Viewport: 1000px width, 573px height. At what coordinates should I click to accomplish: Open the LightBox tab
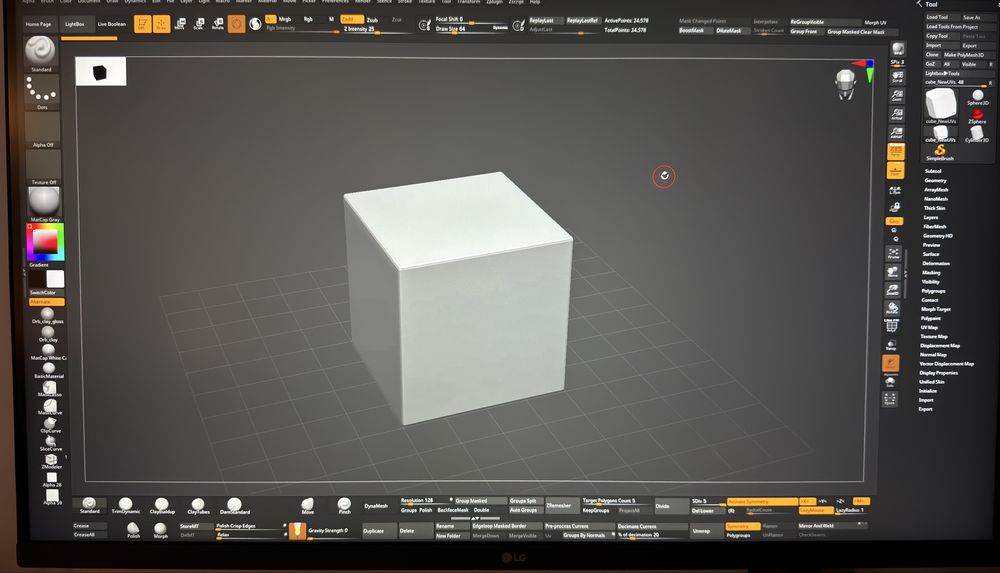coord(75,24)
